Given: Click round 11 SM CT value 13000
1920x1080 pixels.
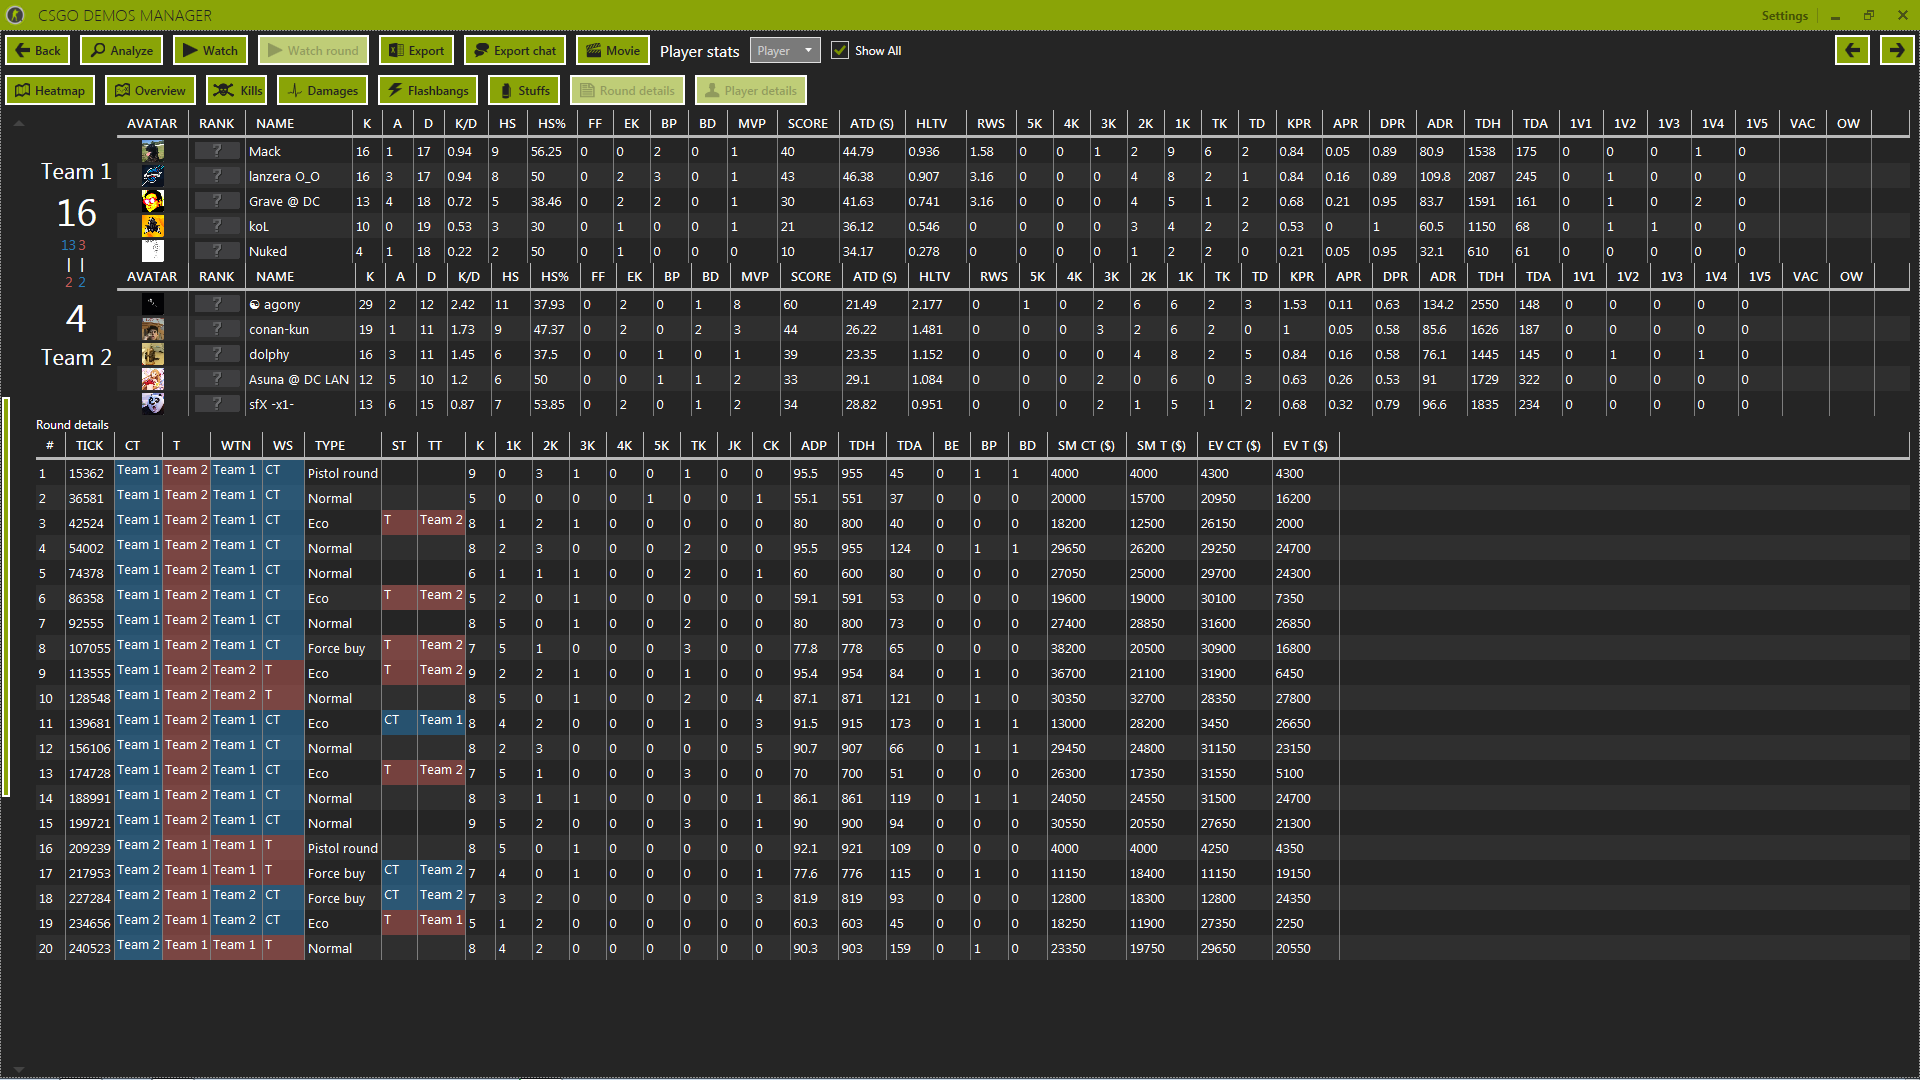Looking at the screenshot, I should pos(1067,723).
